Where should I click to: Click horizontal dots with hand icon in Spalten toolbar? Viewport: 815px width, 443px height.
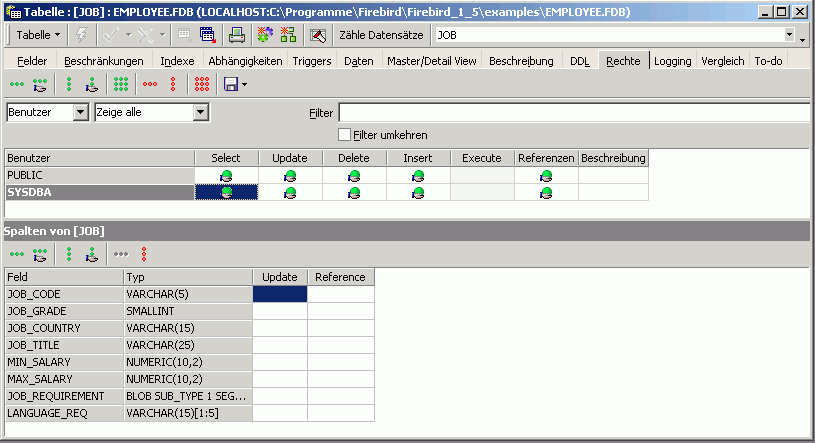point(40,254)
